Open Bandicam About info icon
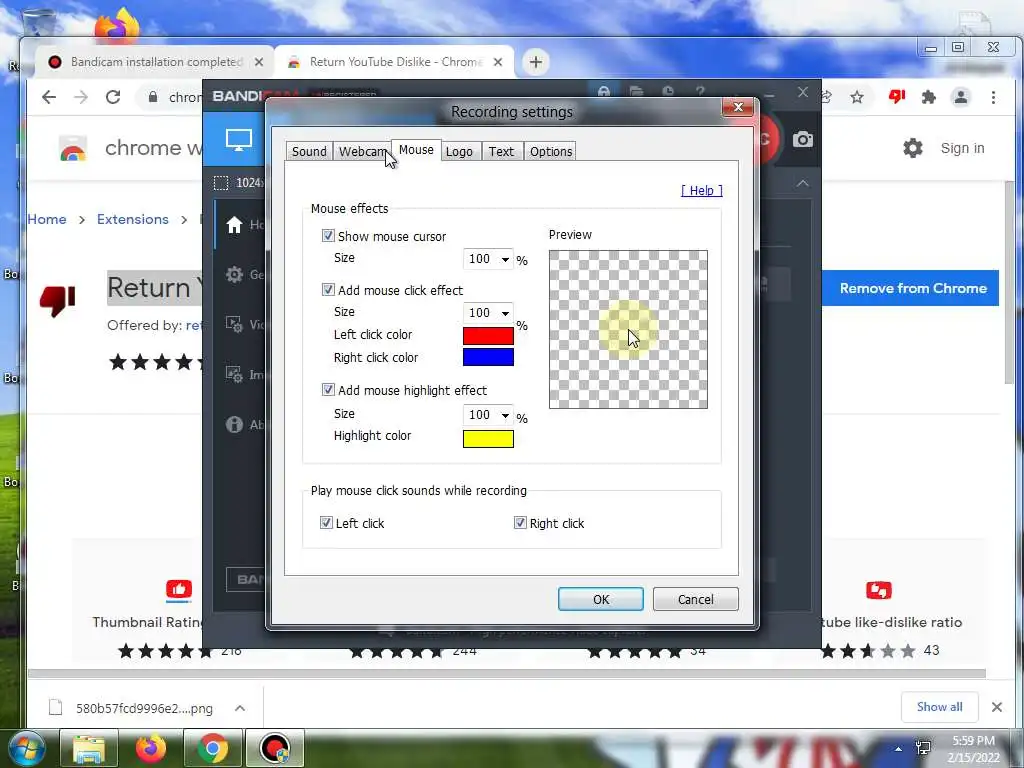Viewport: 1024px width, 768px height. pos(234,424)
